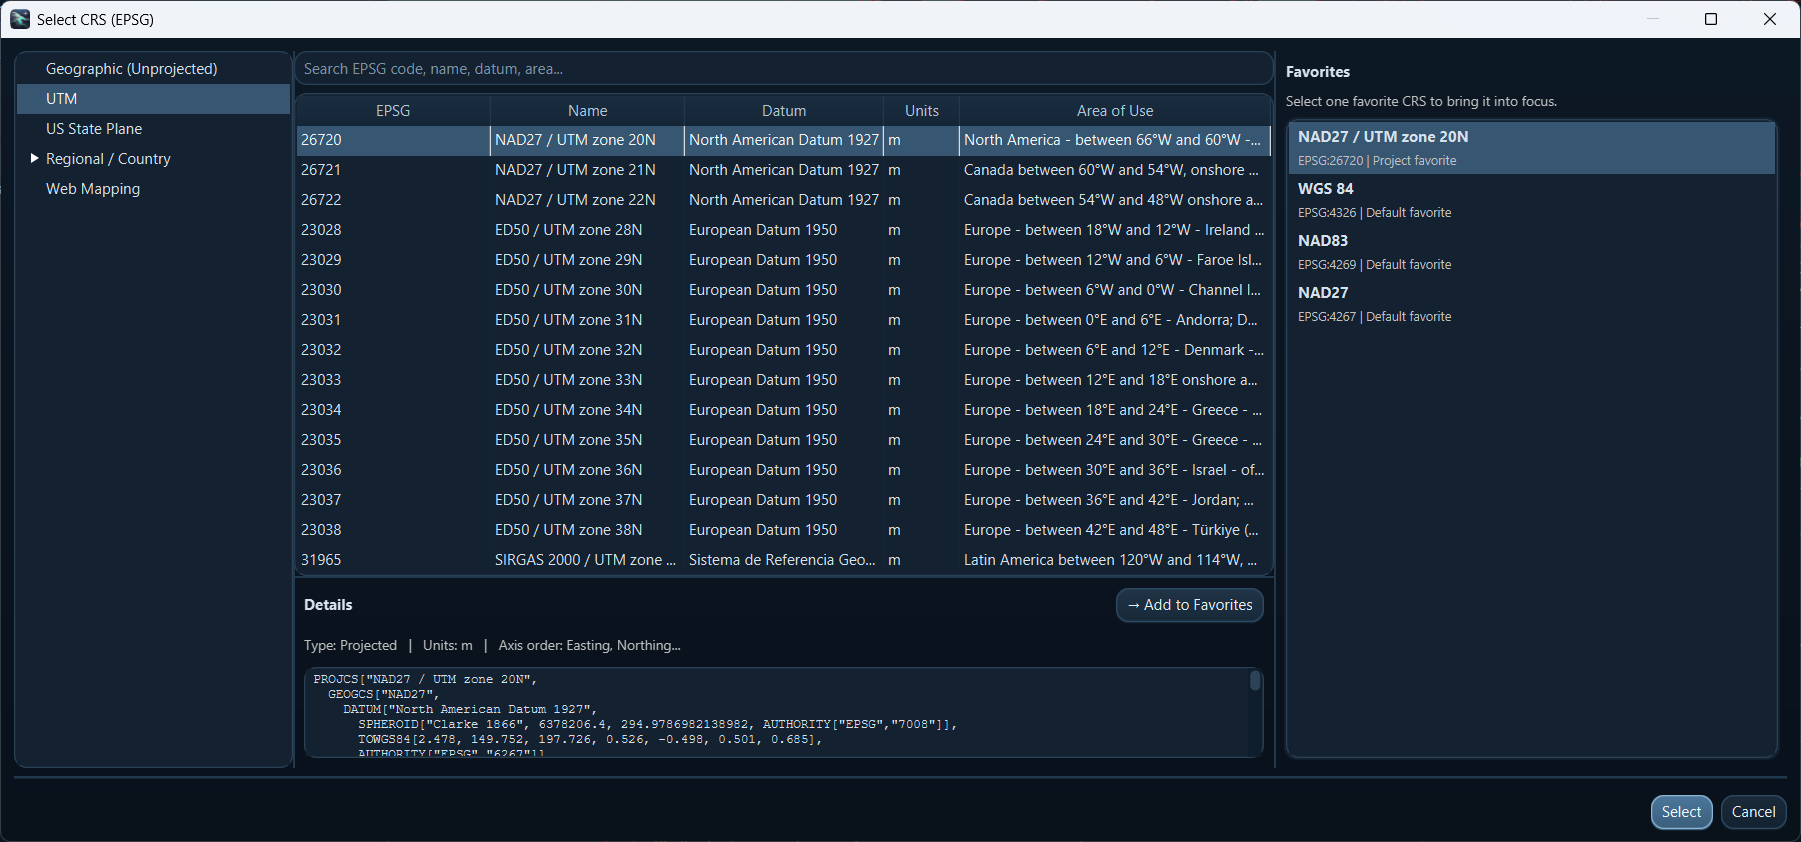Pick the NAD83 favorite
1801x842 pixels.
1532,252
